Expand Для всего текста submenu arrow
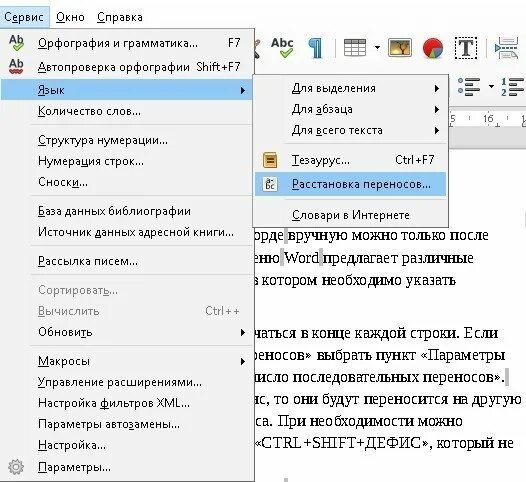 [436, 130]
